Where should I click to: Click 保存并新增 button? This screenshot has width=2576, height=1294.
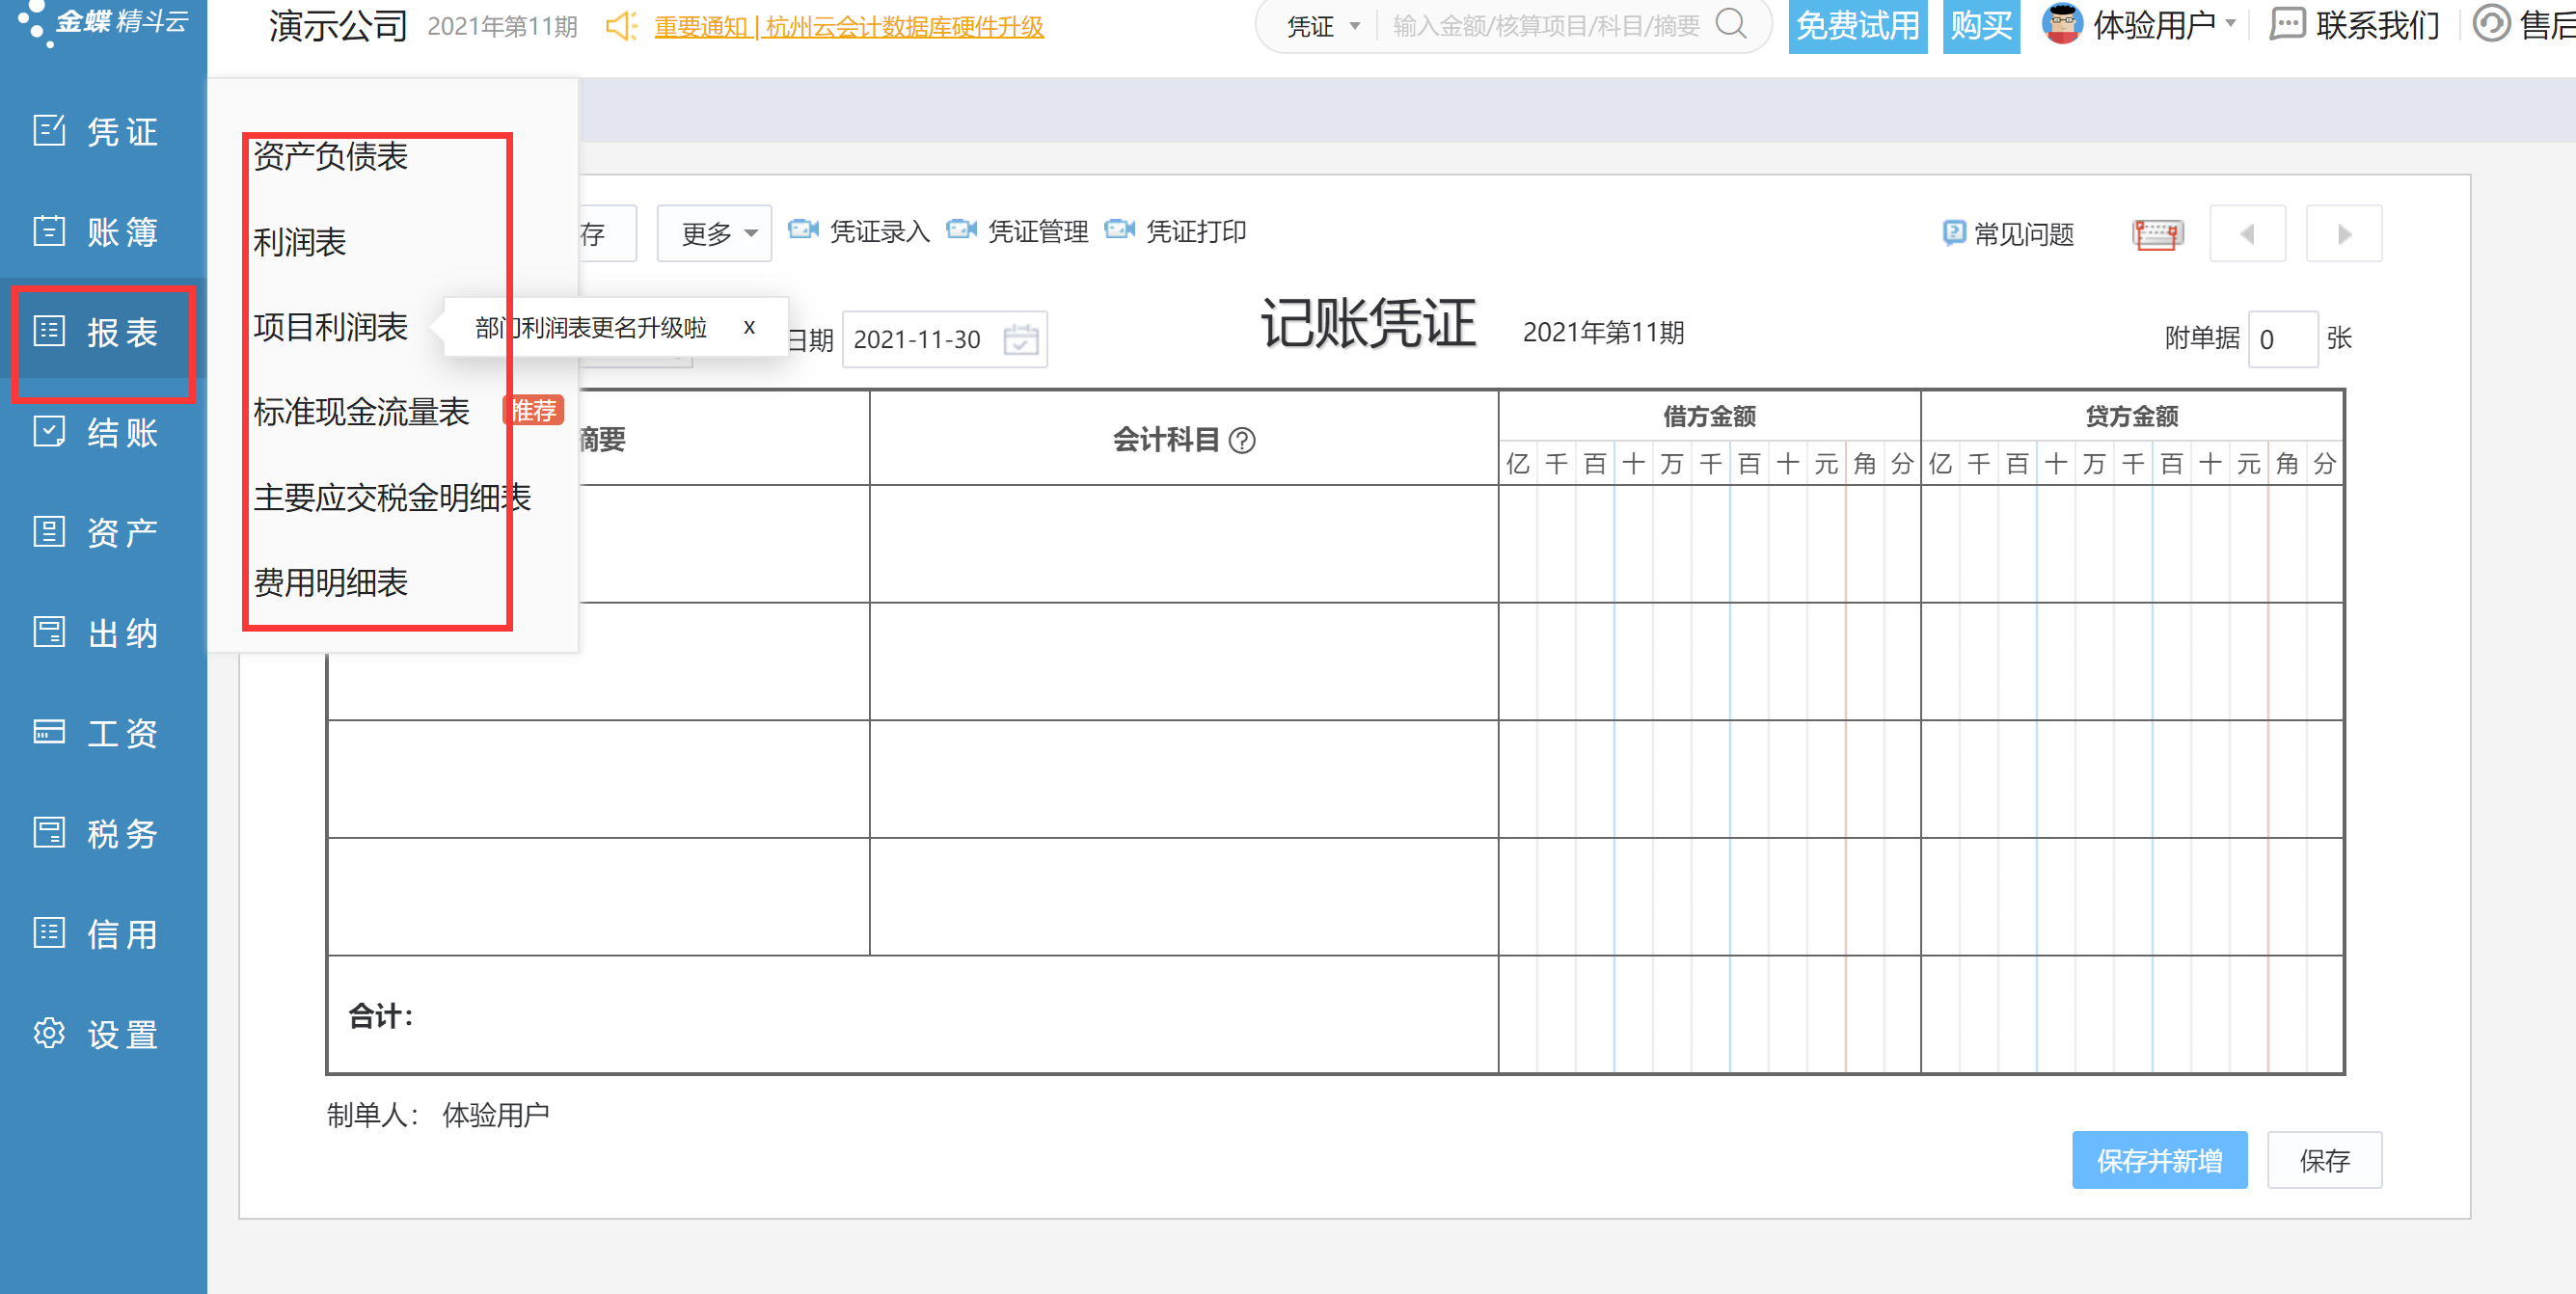[2159, 1160]
